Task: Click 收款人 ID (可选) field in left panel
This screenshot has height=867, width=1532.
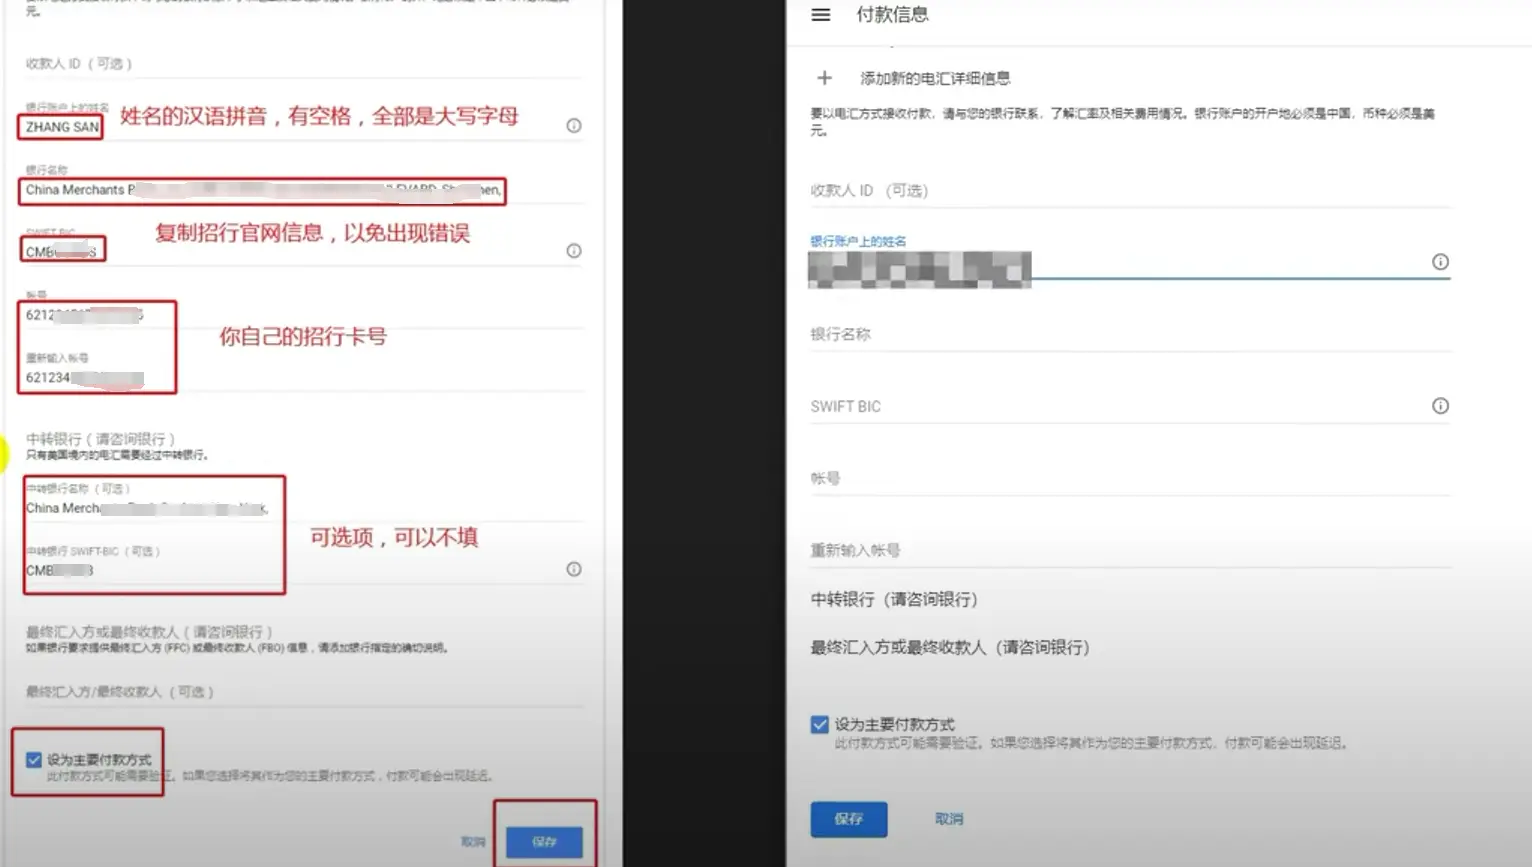Action: [305, 64]
